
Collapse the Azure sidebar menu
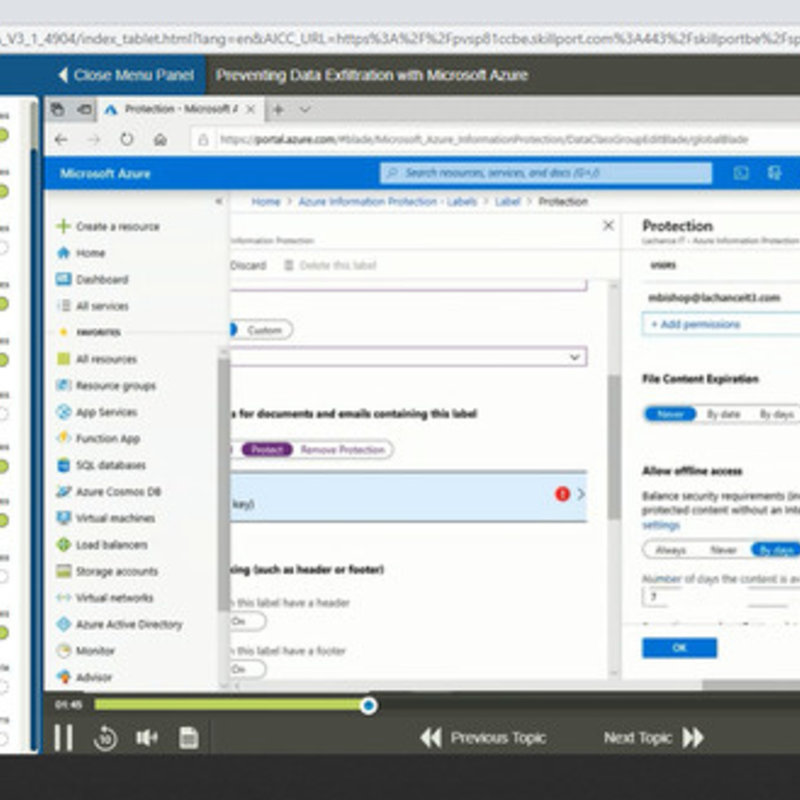click(218, 201)
